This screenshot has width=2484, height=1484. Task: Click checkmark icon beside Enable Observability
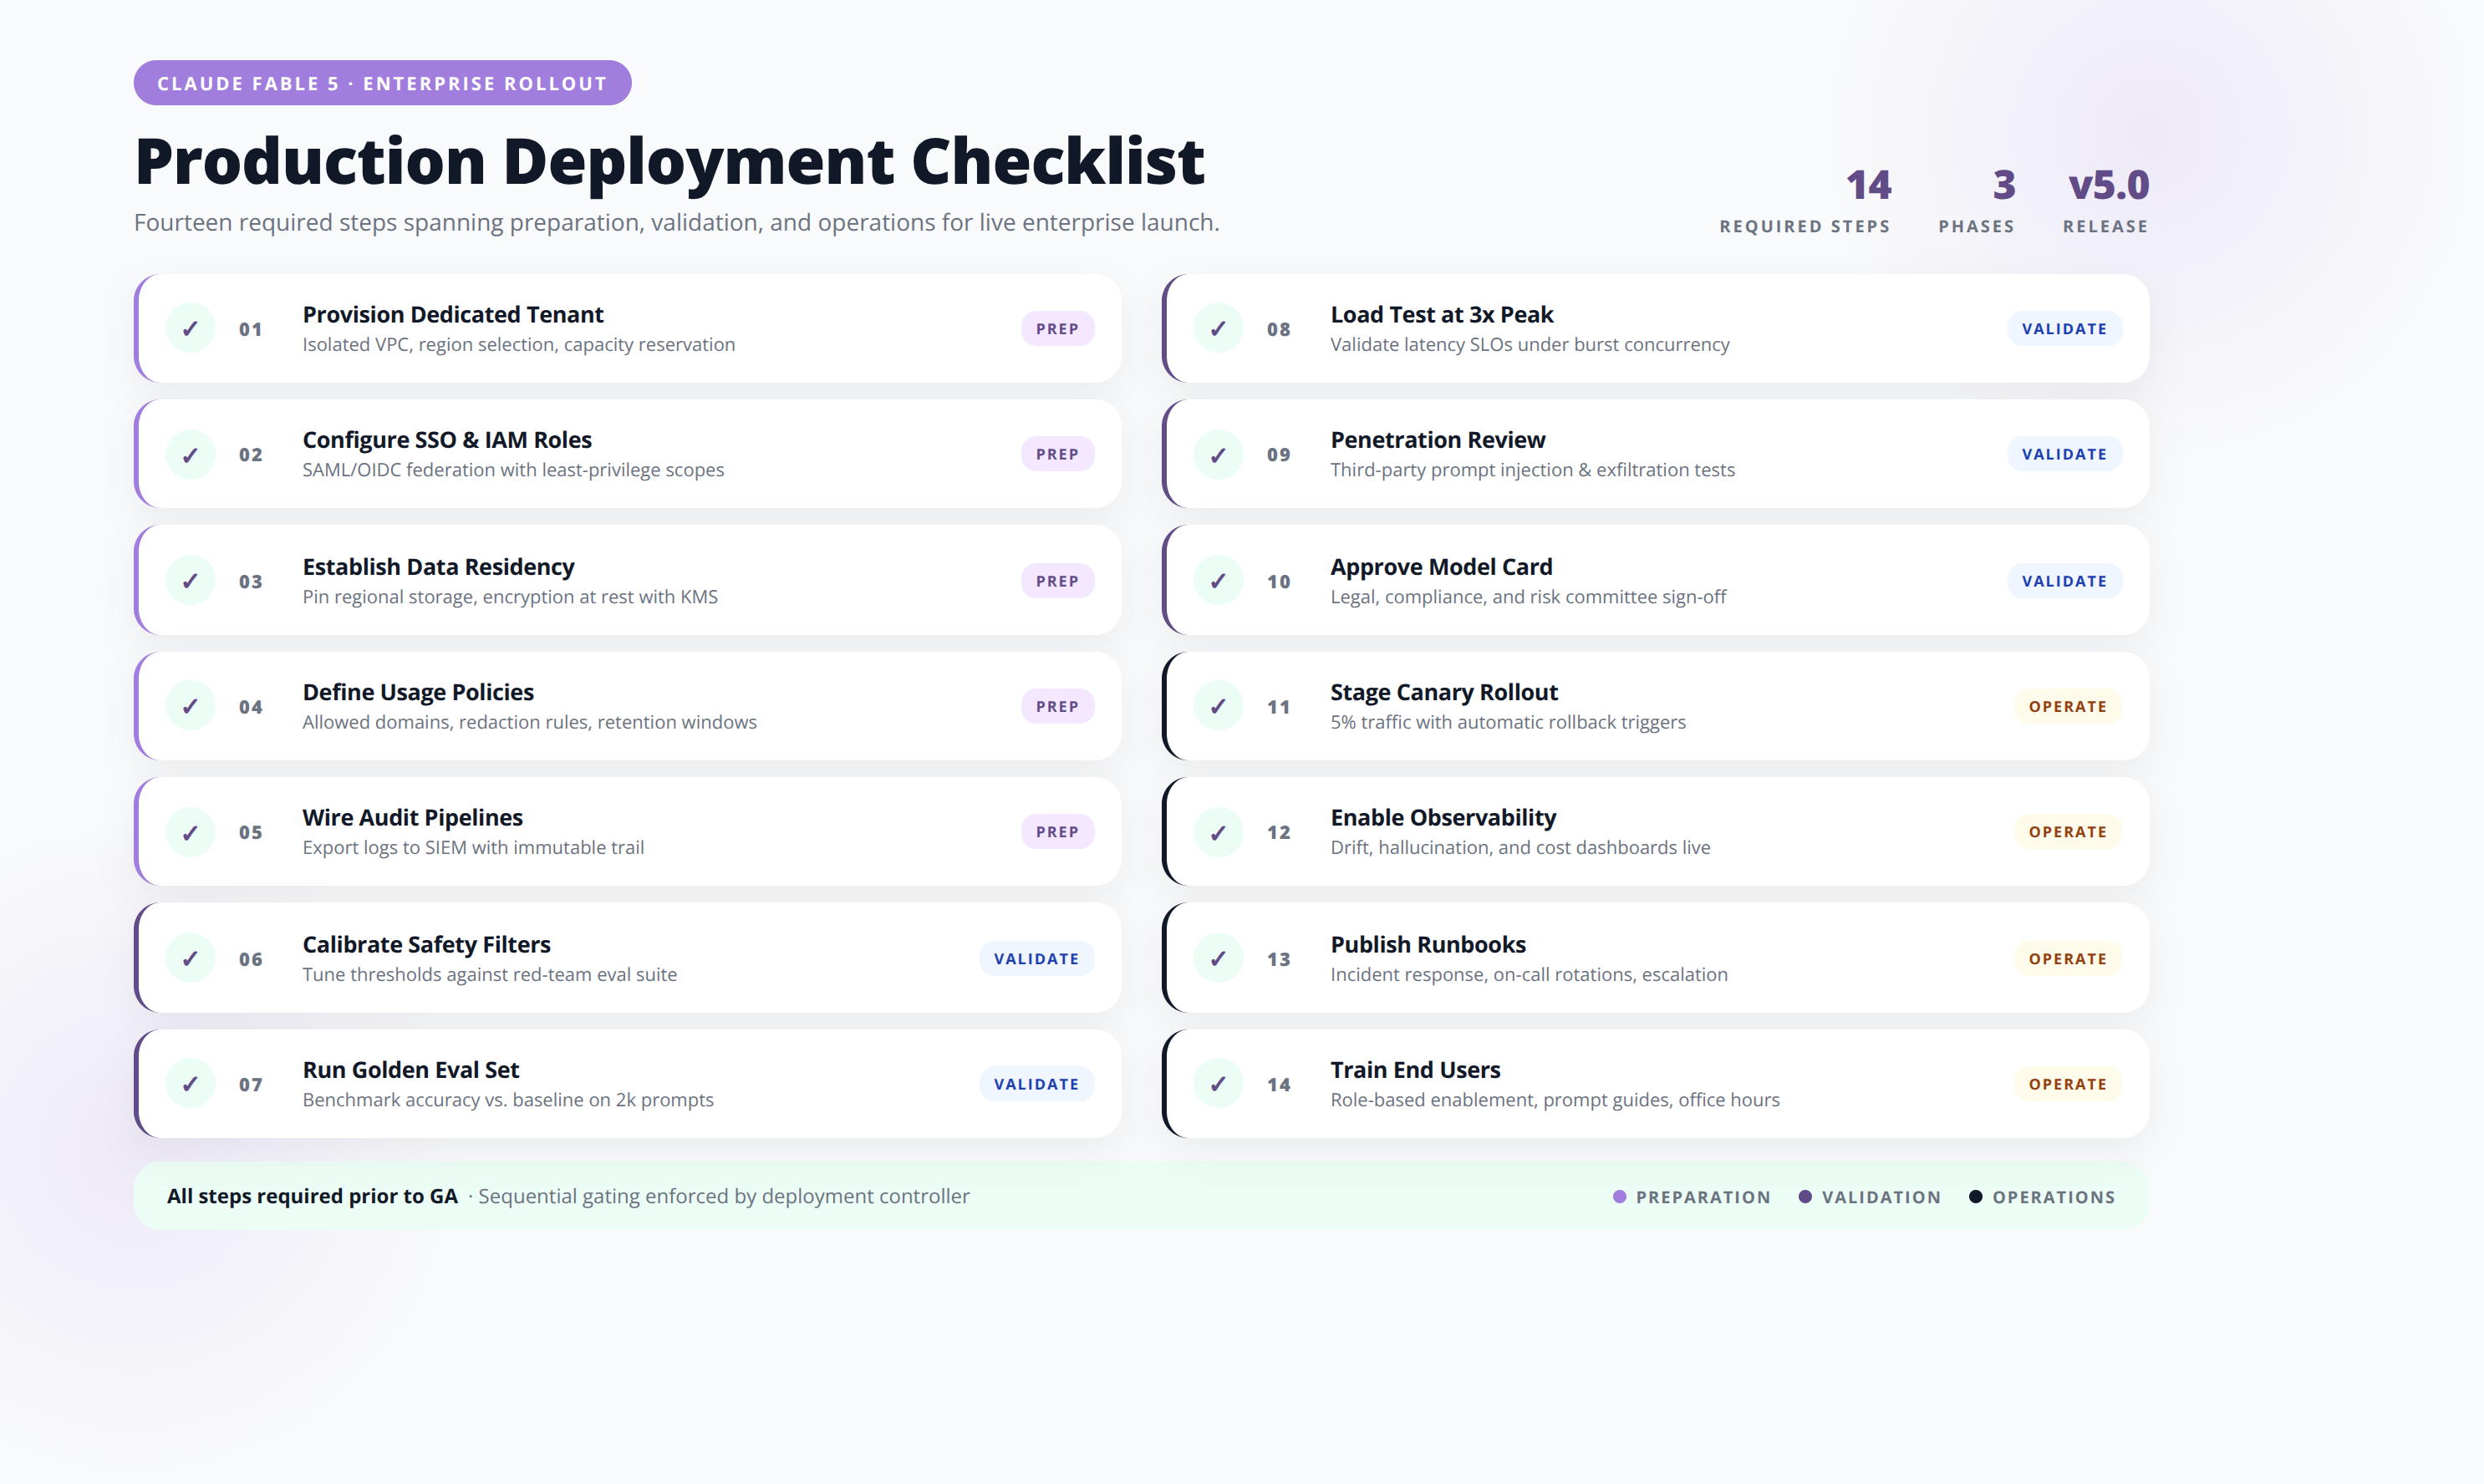(x=1218, y=832)
